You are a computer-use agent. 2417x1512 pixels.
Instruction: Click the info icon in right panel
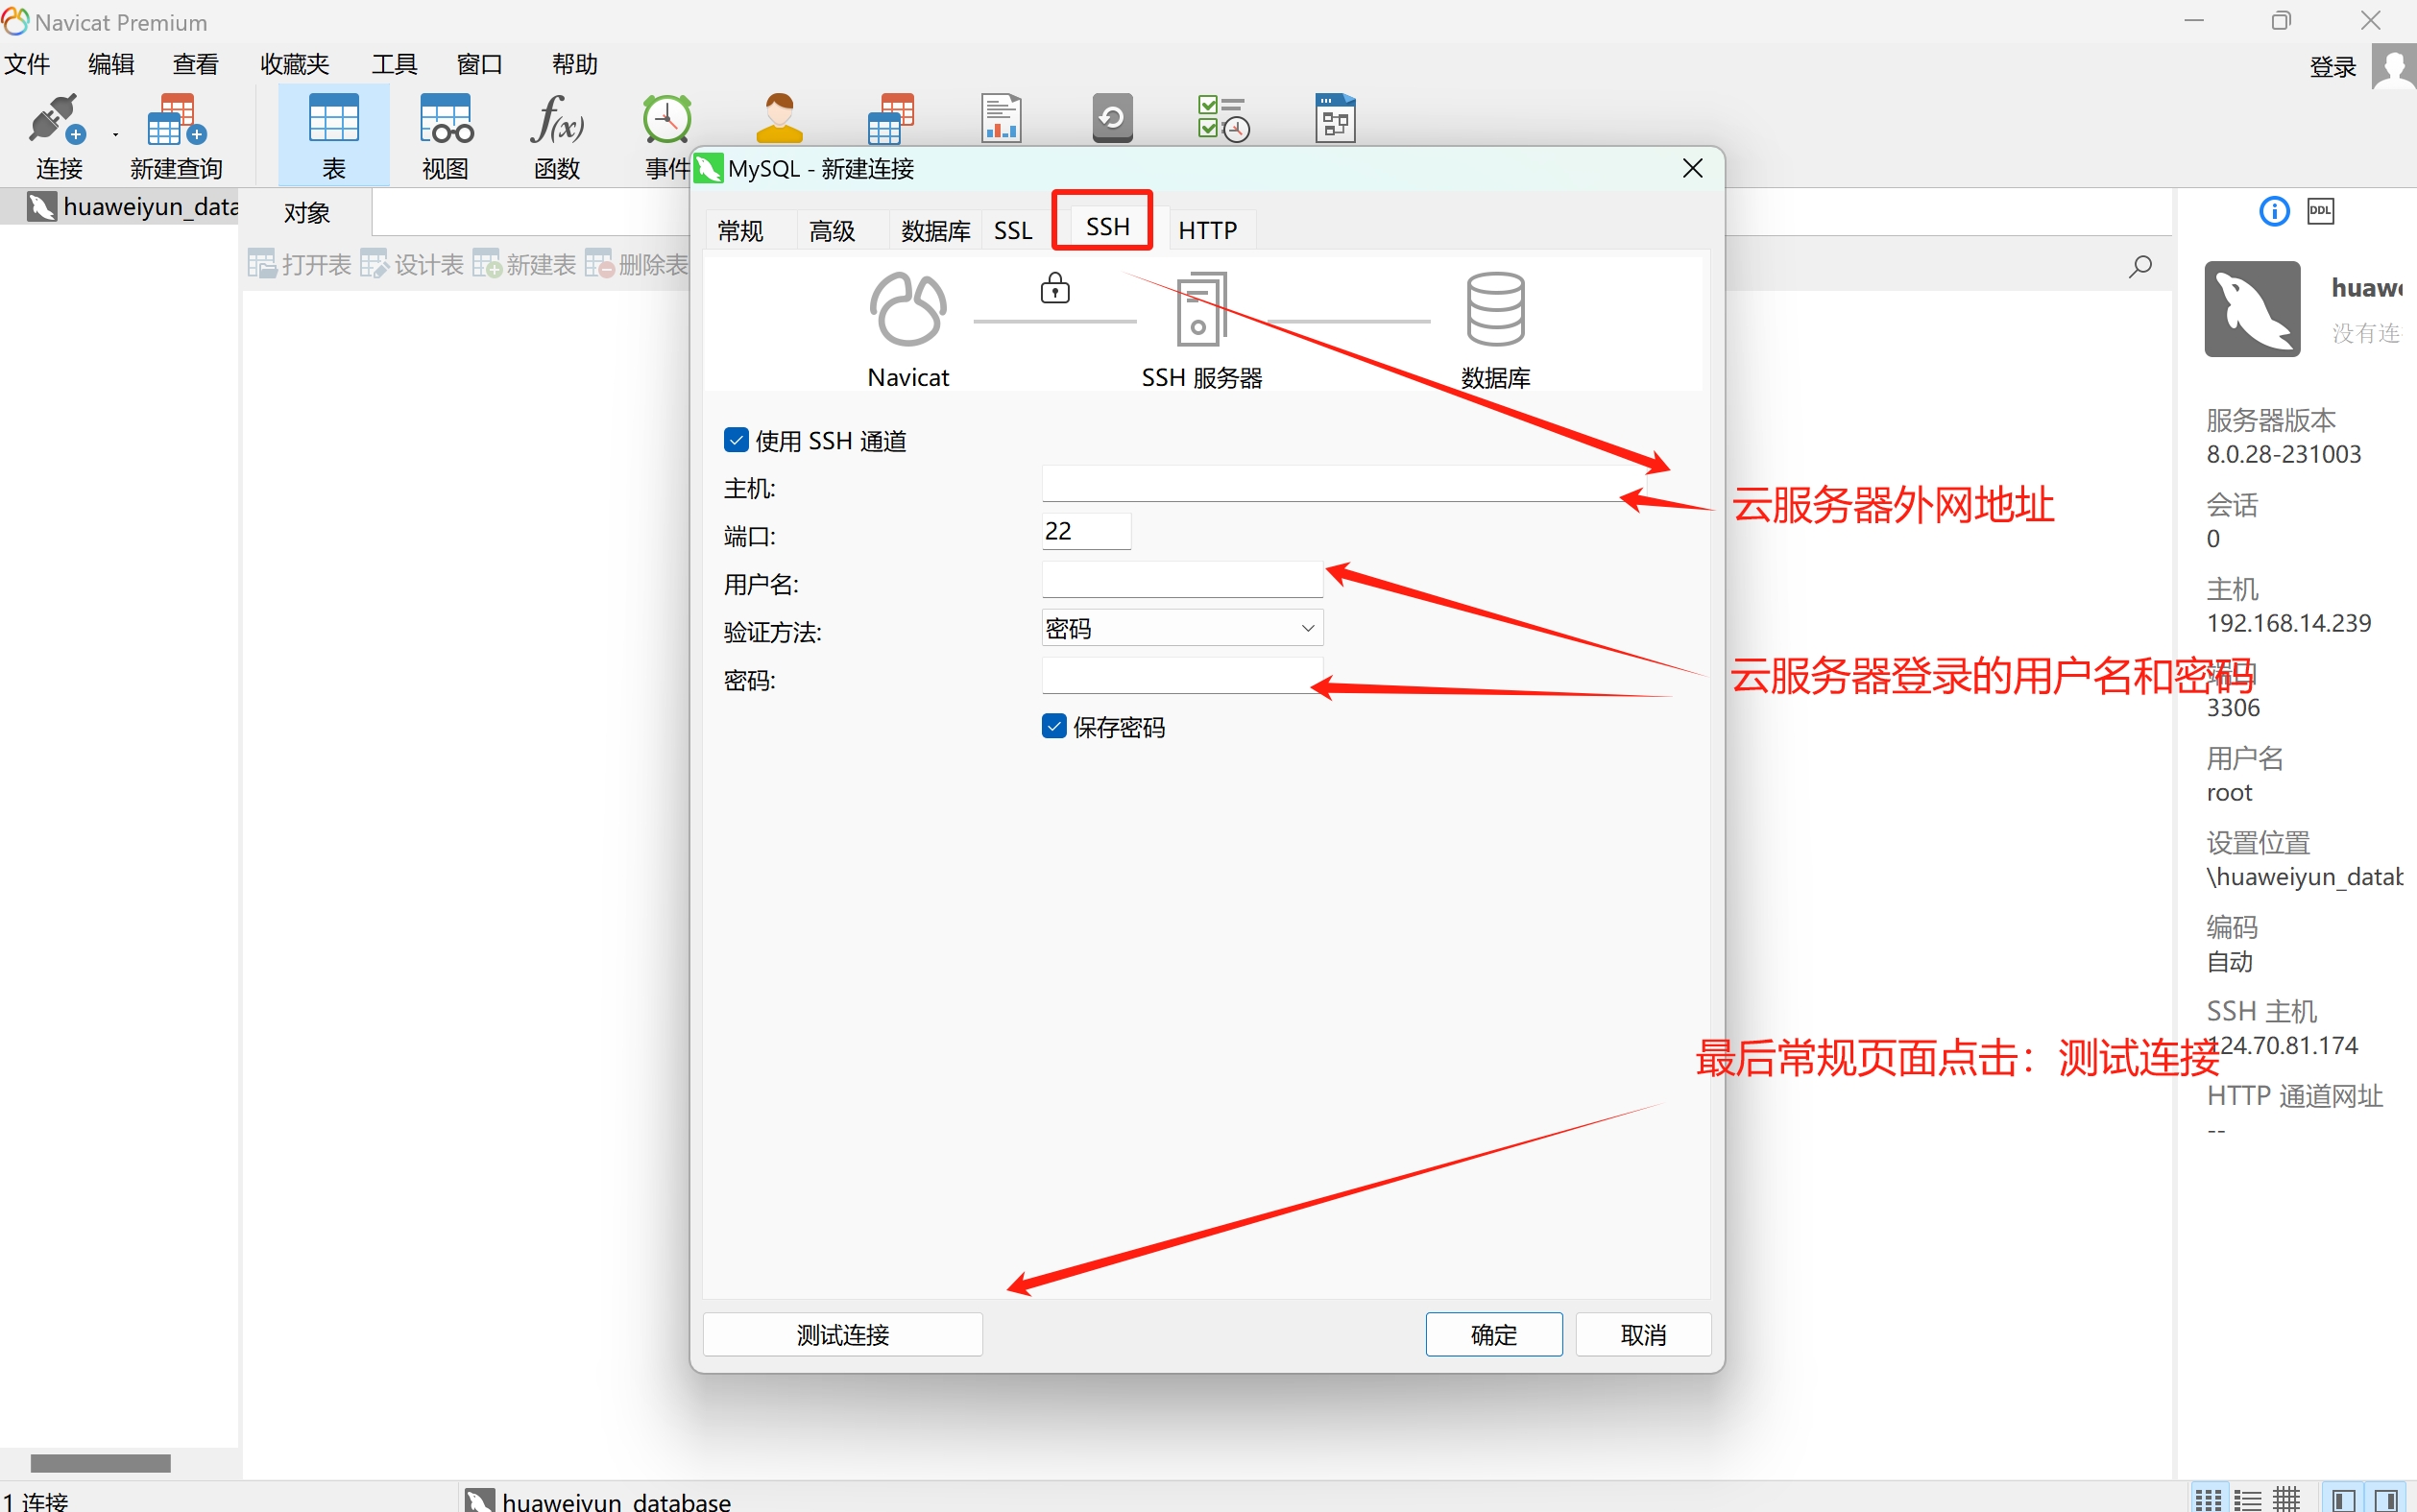[x=2274, y=211]
